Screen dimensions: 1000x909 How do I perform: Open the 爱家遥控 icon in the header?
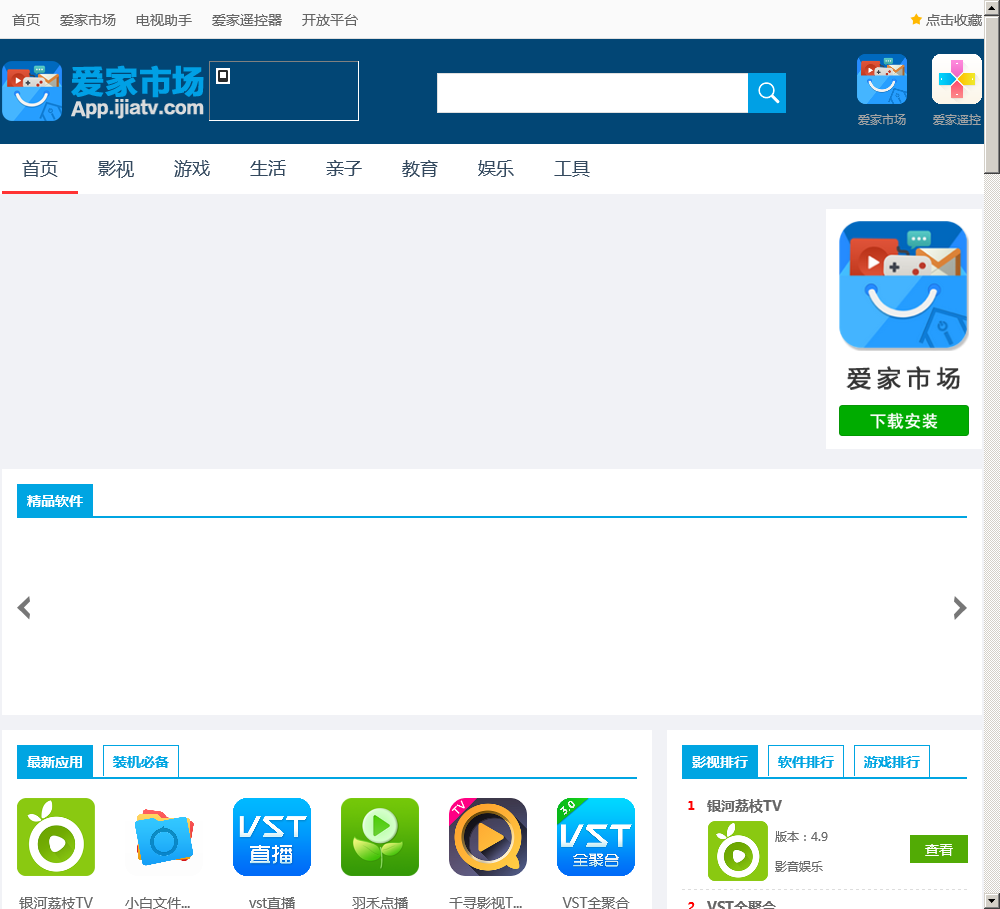click(x=956, y=79)
